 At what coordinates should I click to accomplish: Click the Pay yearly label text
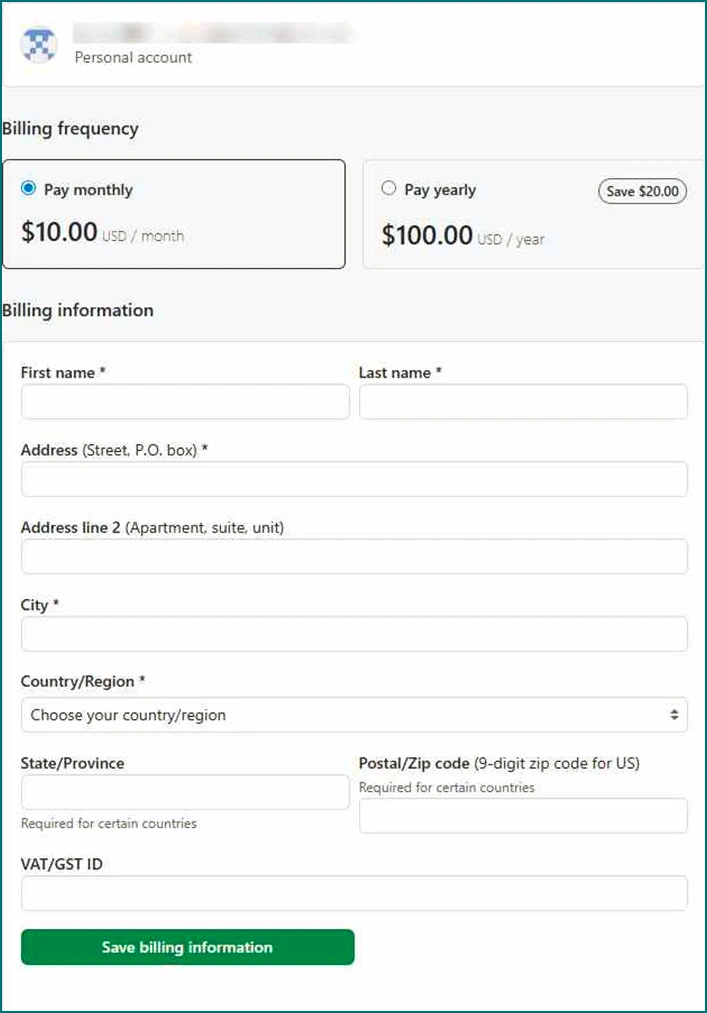point(440,190)
